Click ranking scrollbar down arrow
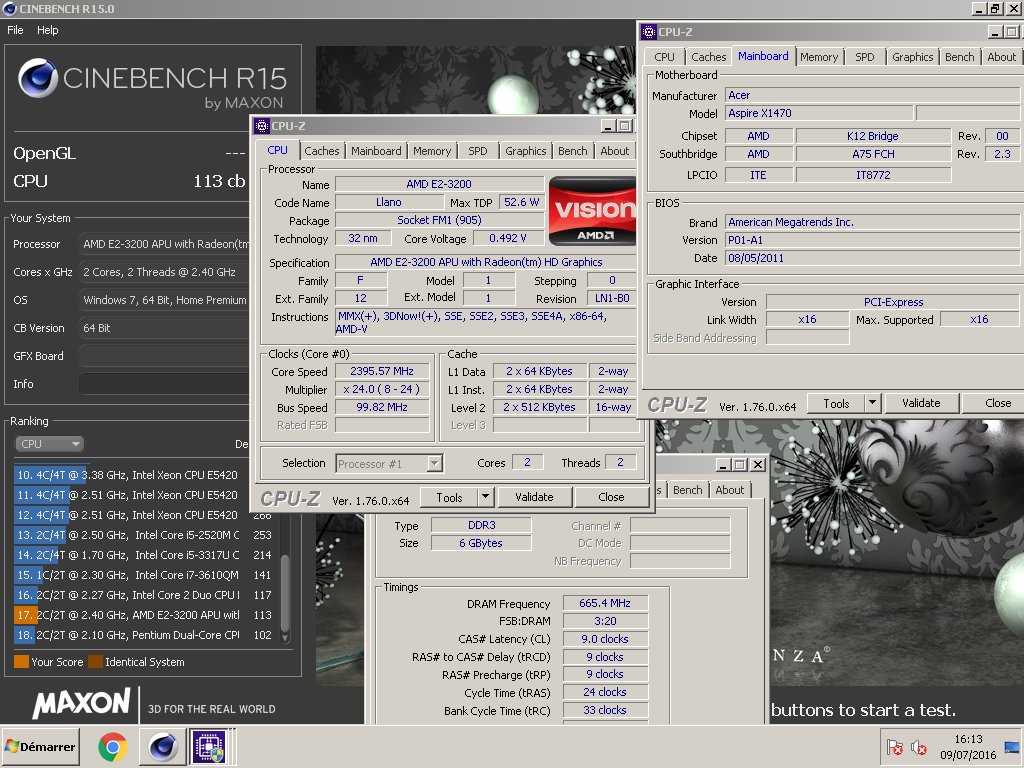This screenshot has height=768, width=1024. (285, 637)
